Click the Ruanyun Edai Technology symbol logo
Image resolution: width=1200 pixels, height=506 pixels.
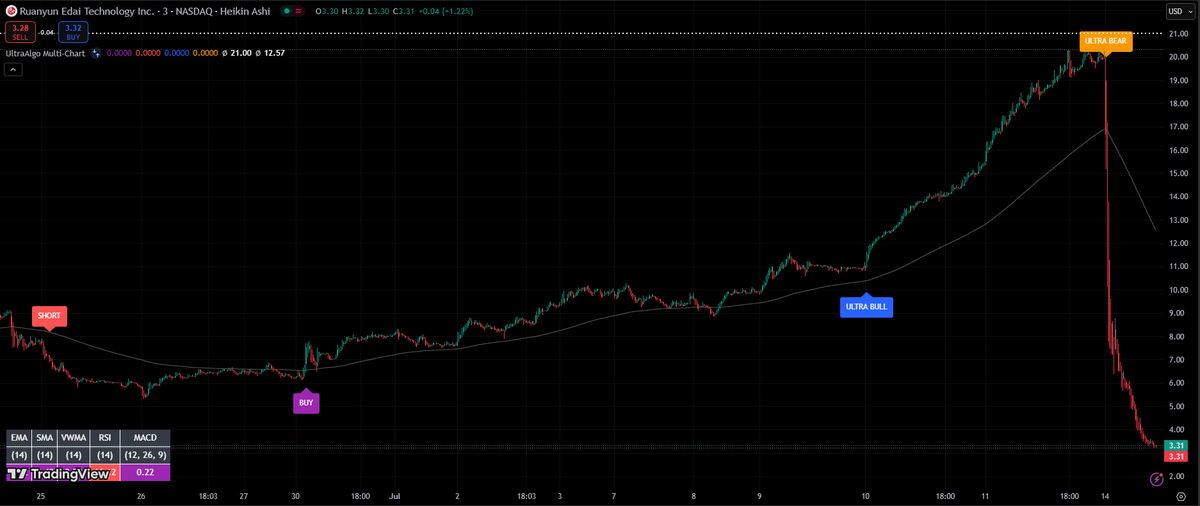[x=11, y=11]
